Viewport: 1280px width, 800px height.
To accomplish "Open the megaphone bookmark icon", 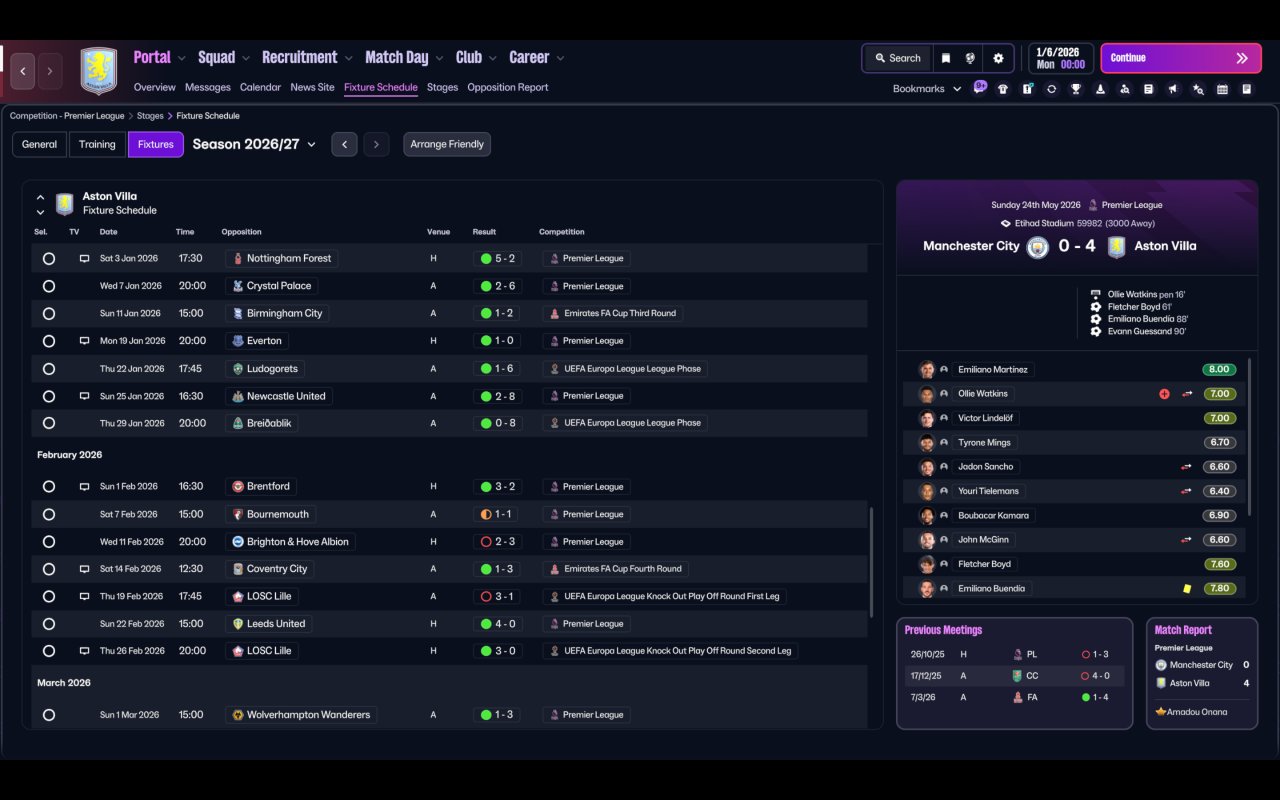I will (x=1173, y=89).
